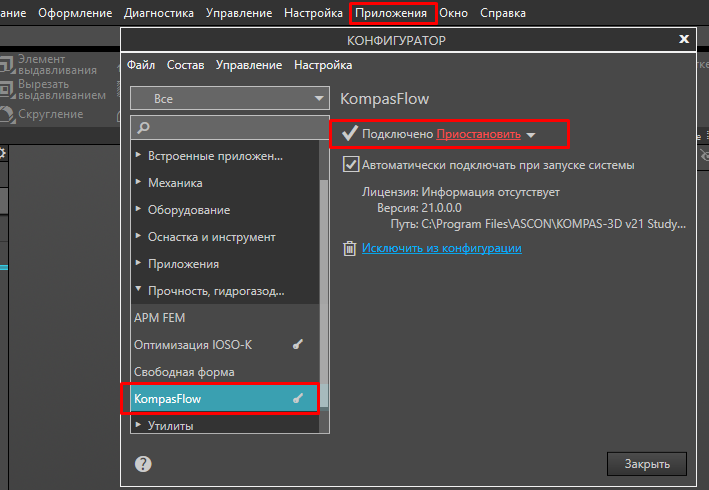709x490 pixels.
Task: Click the Путь: C:\Program Files\ASCON text
Action: 538,224
